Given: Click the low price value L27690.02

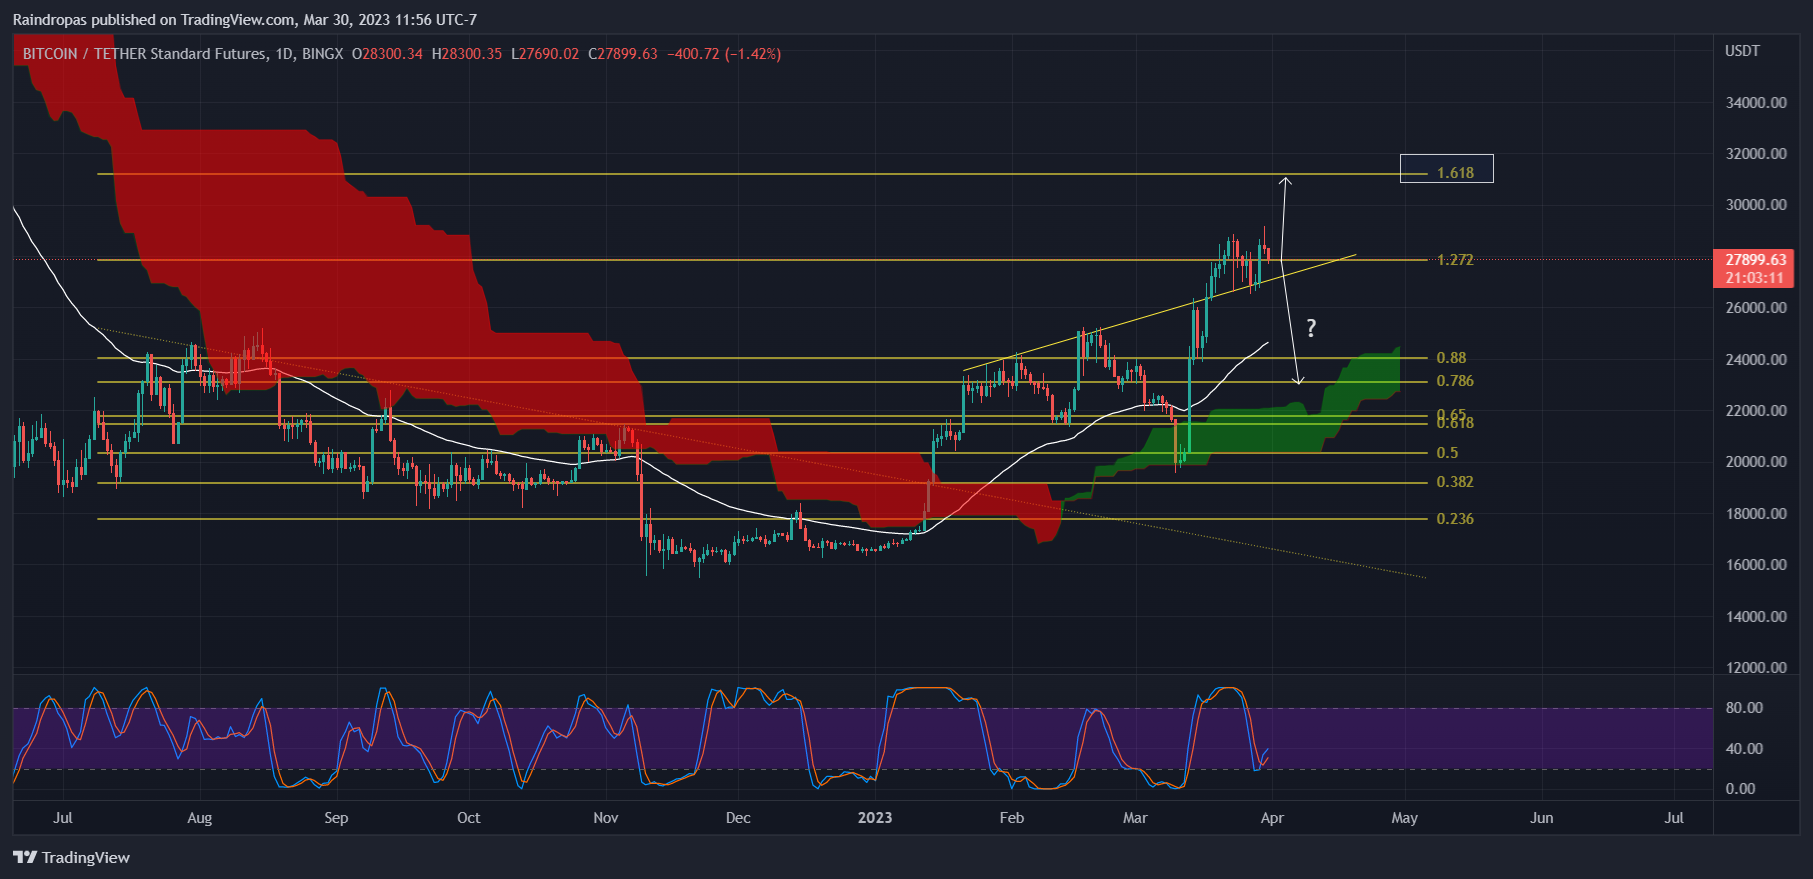Looking at the screenshot, I should coord(545,54).
